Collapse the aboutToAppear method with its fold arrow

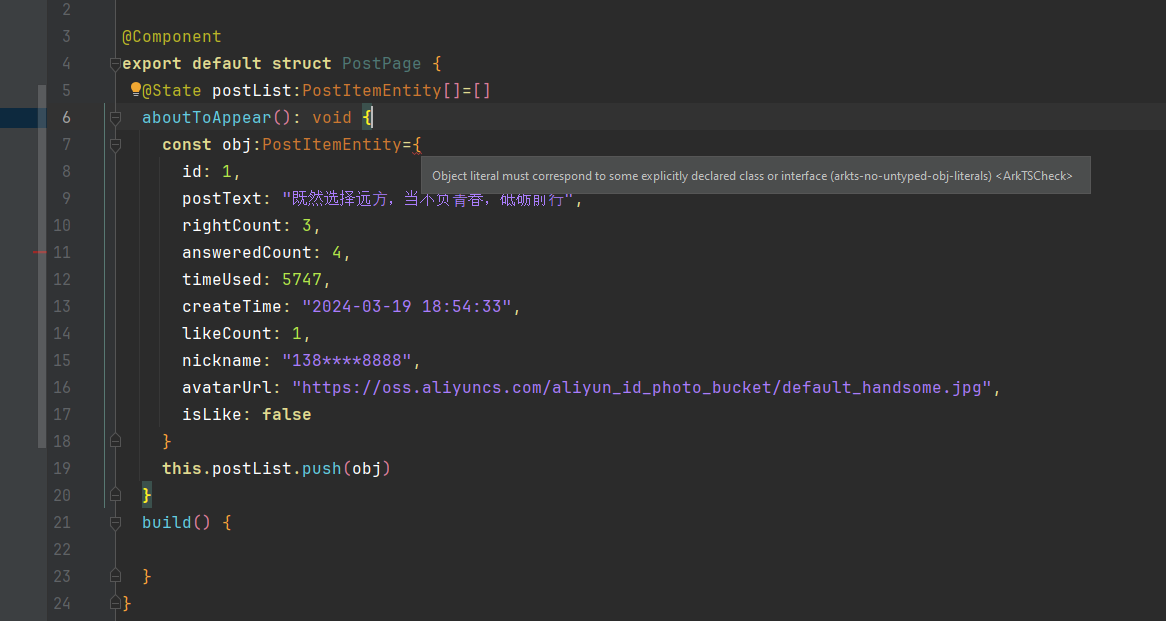tap(114, 117)
